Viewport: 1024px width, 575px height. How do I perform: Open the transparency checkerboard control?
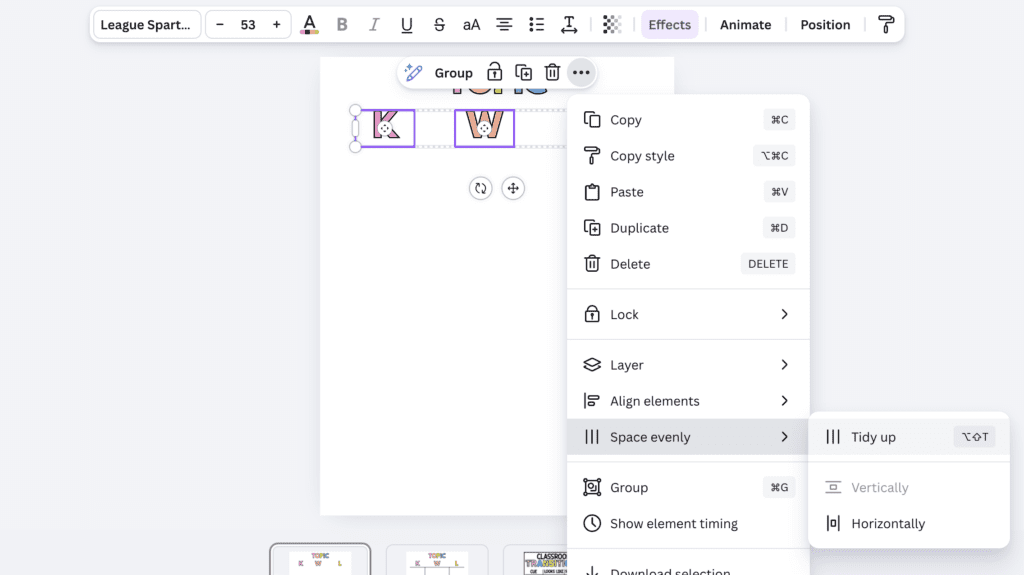pos(612,25)
